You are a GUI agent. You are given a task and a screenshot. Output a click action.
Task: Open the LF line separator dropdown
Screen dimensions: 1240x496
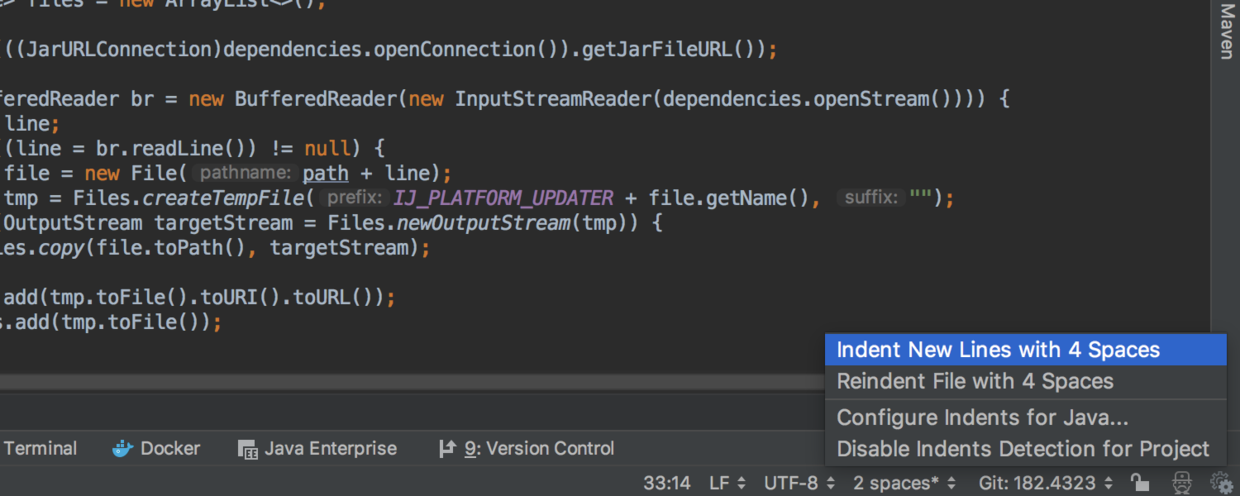pyautogui.click(x=727, y=483)
